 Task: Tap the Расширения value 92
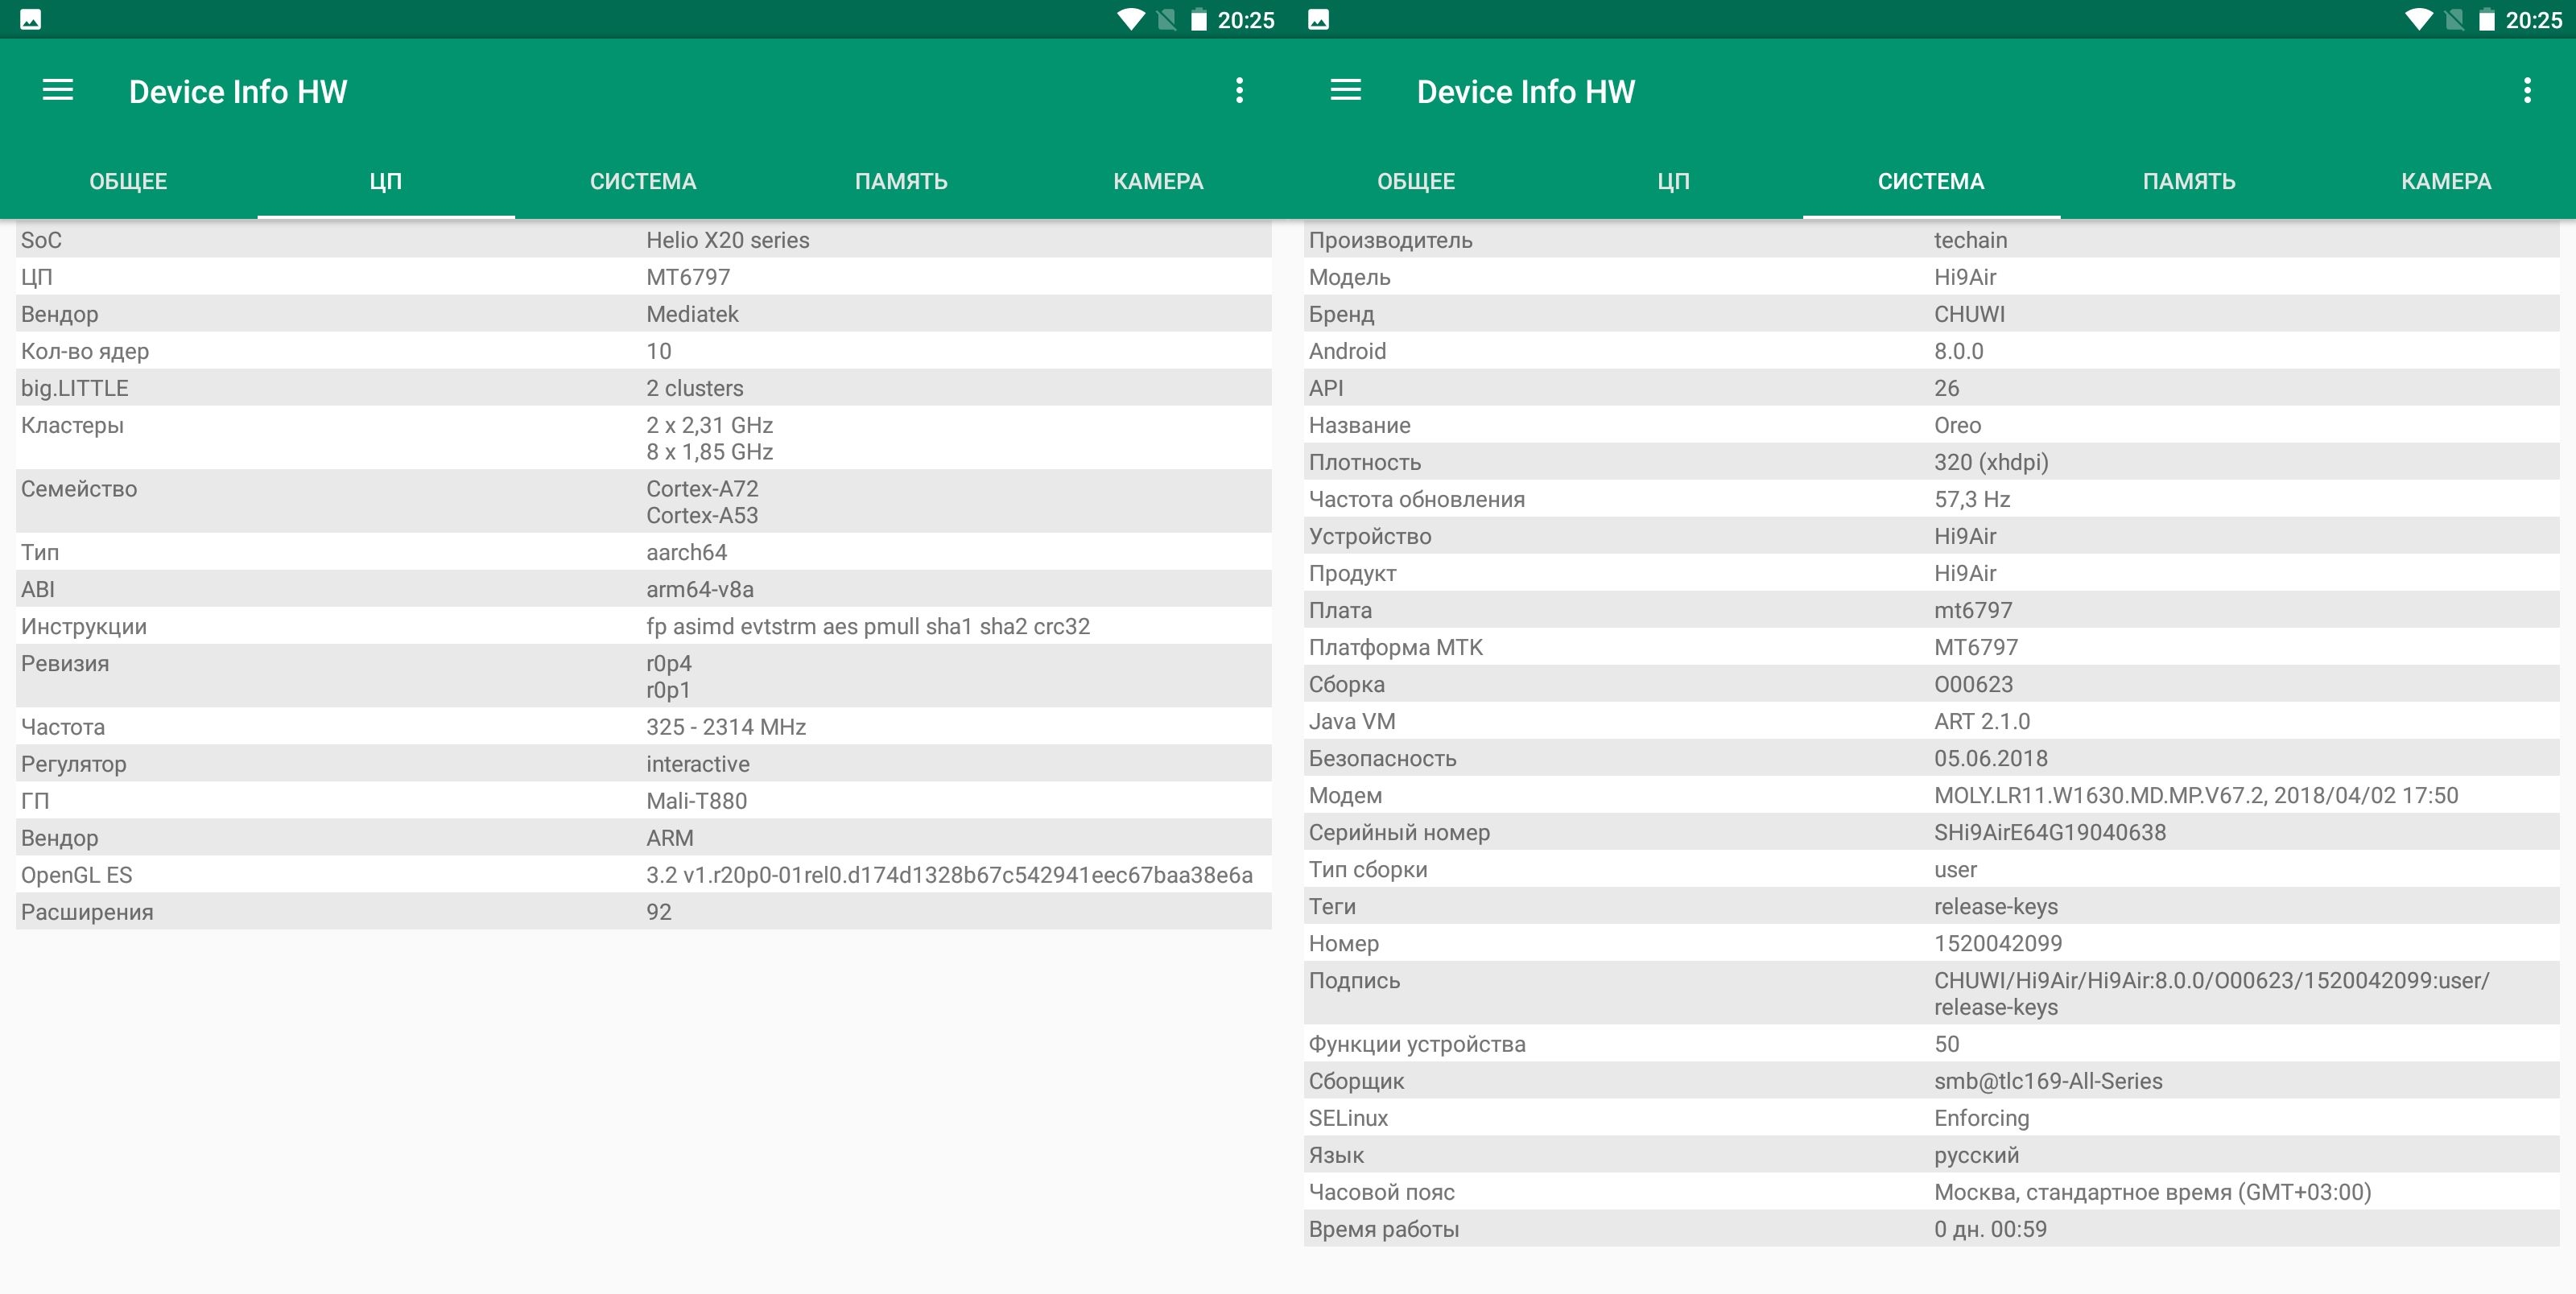click(x=658, y=912)
